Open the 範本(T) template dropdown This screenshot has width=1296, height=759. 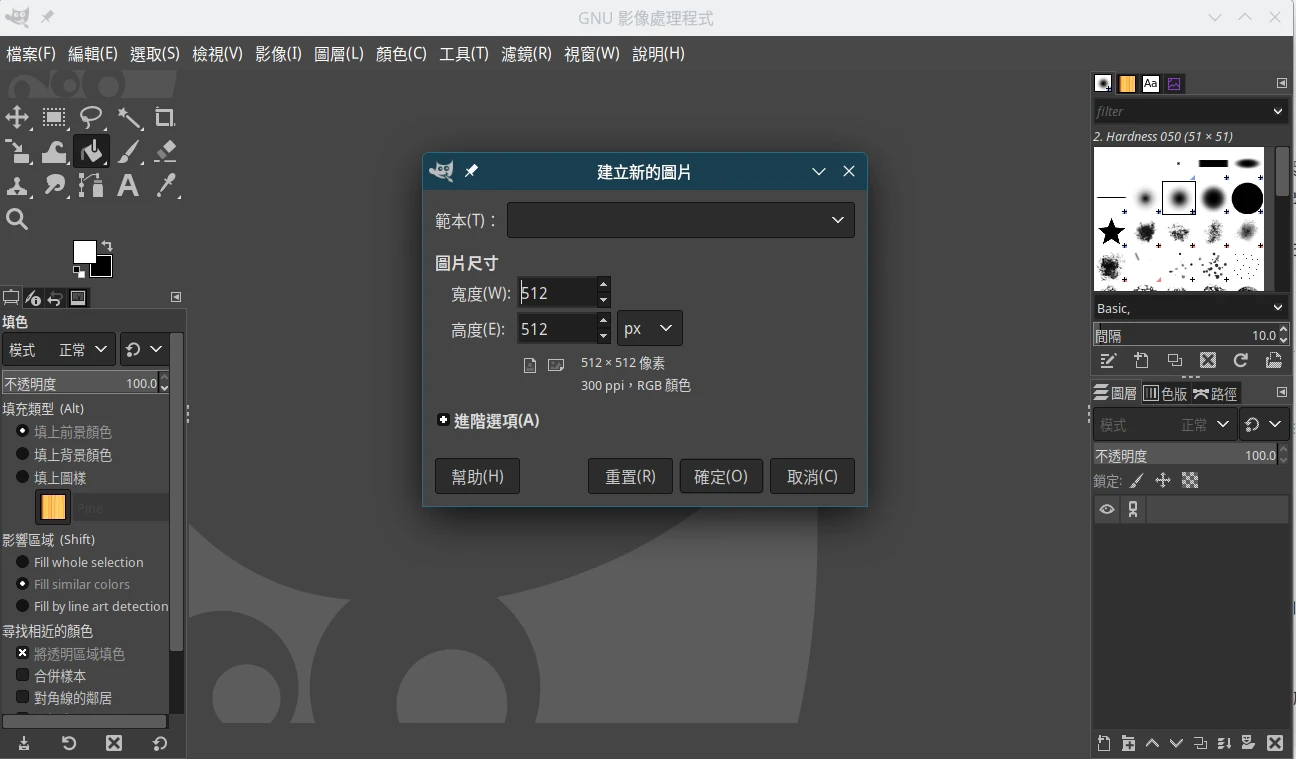point(680,220)
